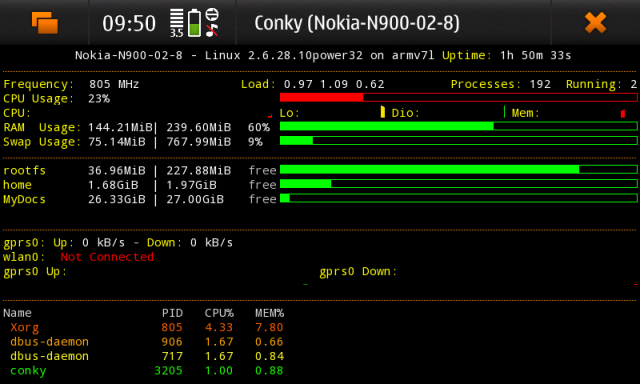Screen dimensions: 640x384
Task: Tap the 09:50 clock in status area
Action: point(129,23)
